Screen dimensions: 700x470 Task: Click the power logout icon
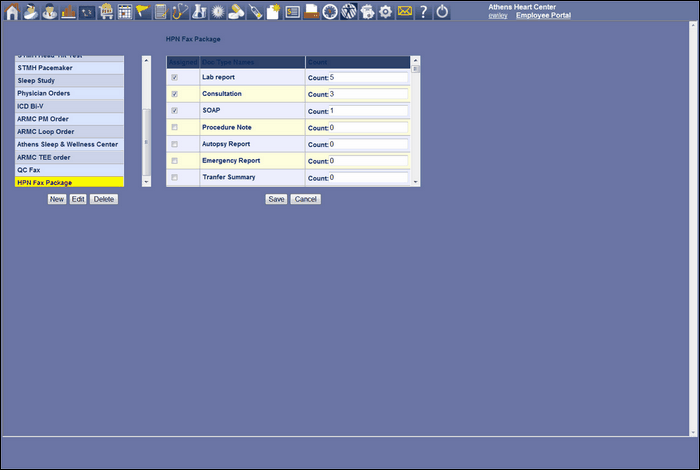click(443, 11)
